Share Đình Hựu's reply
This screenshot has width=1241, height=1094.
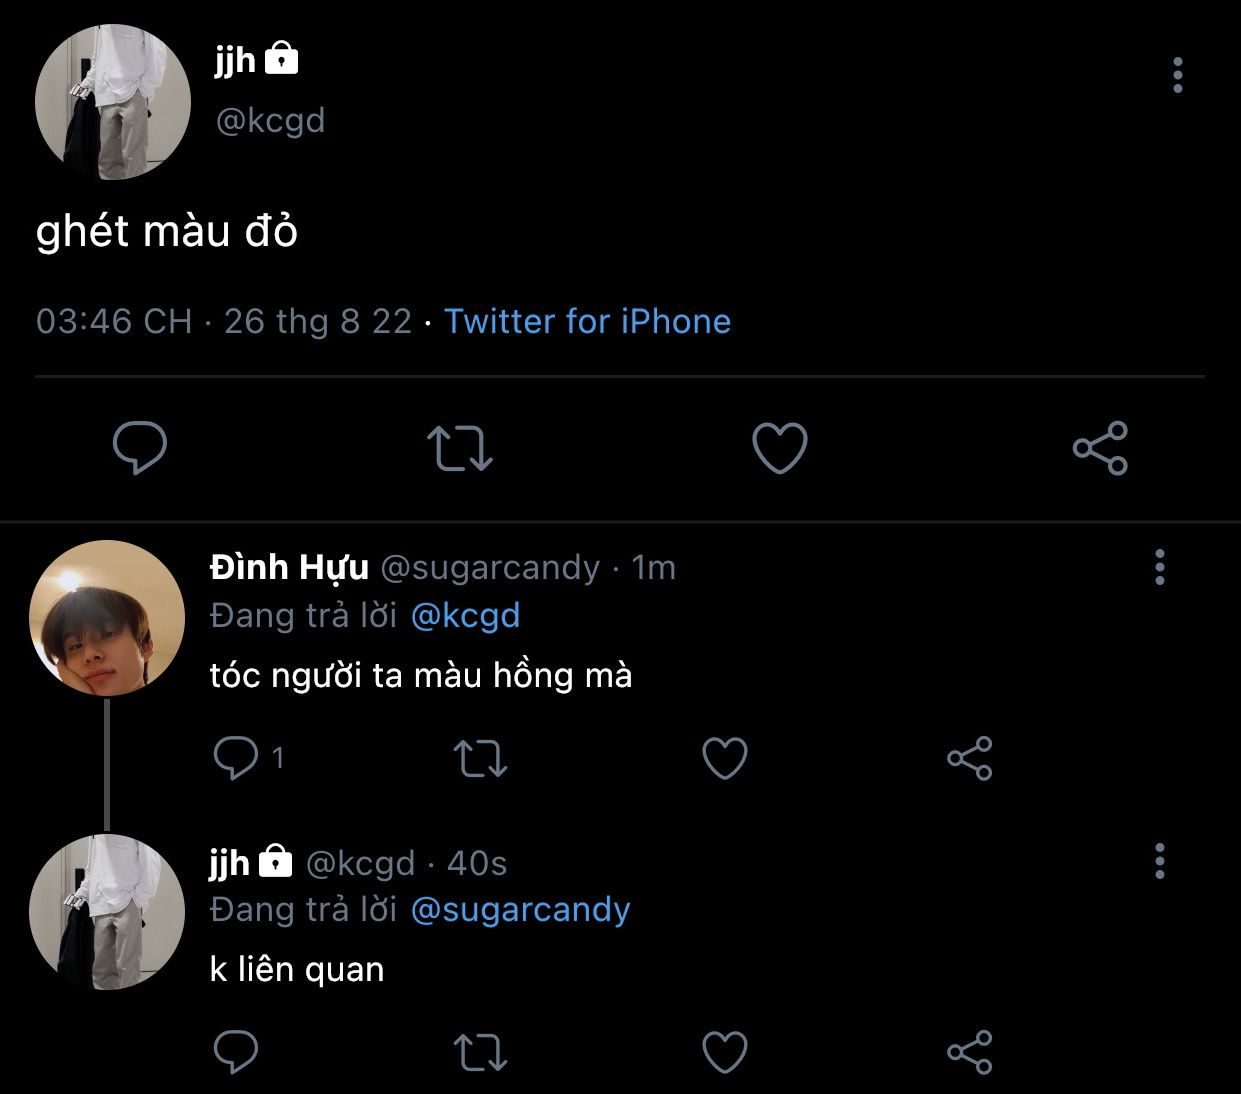969,758
